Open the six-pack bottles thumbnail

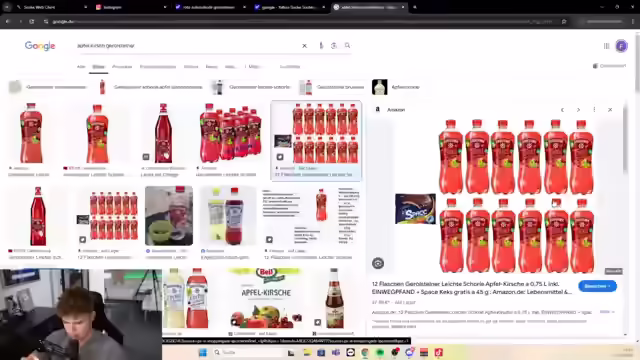click(230, 133)
